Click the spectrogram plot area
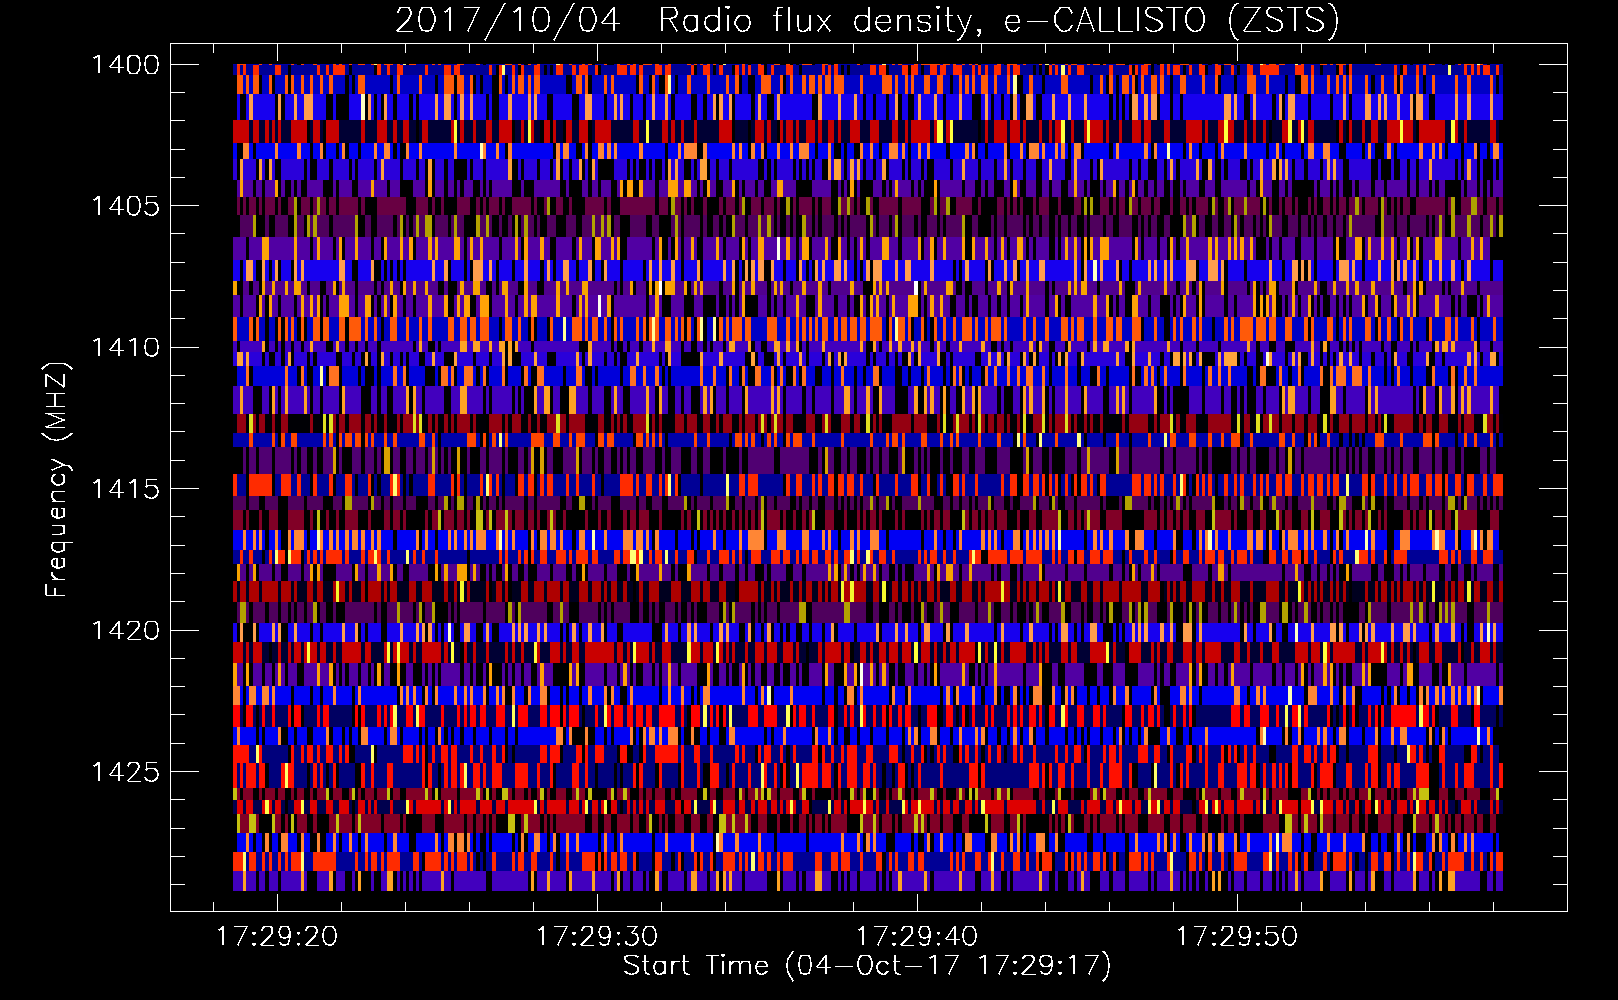The width and height of the screenshot is (1618, 1000). pos(868,477)
